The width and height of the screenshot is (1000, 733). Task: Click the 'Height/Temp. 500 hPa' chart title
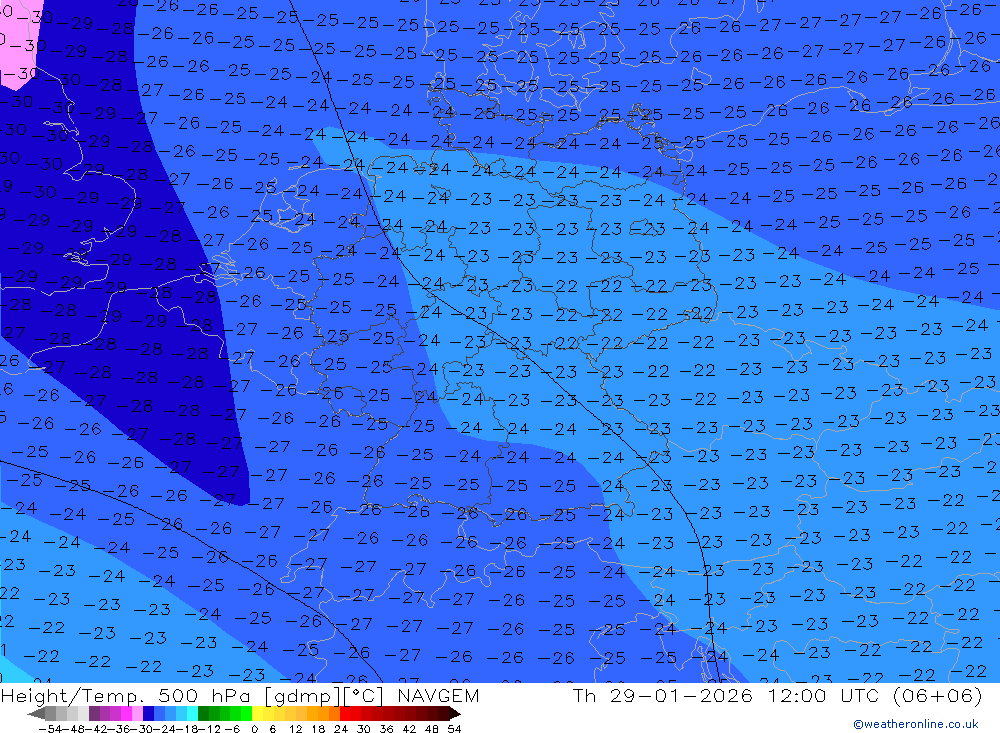128,695
